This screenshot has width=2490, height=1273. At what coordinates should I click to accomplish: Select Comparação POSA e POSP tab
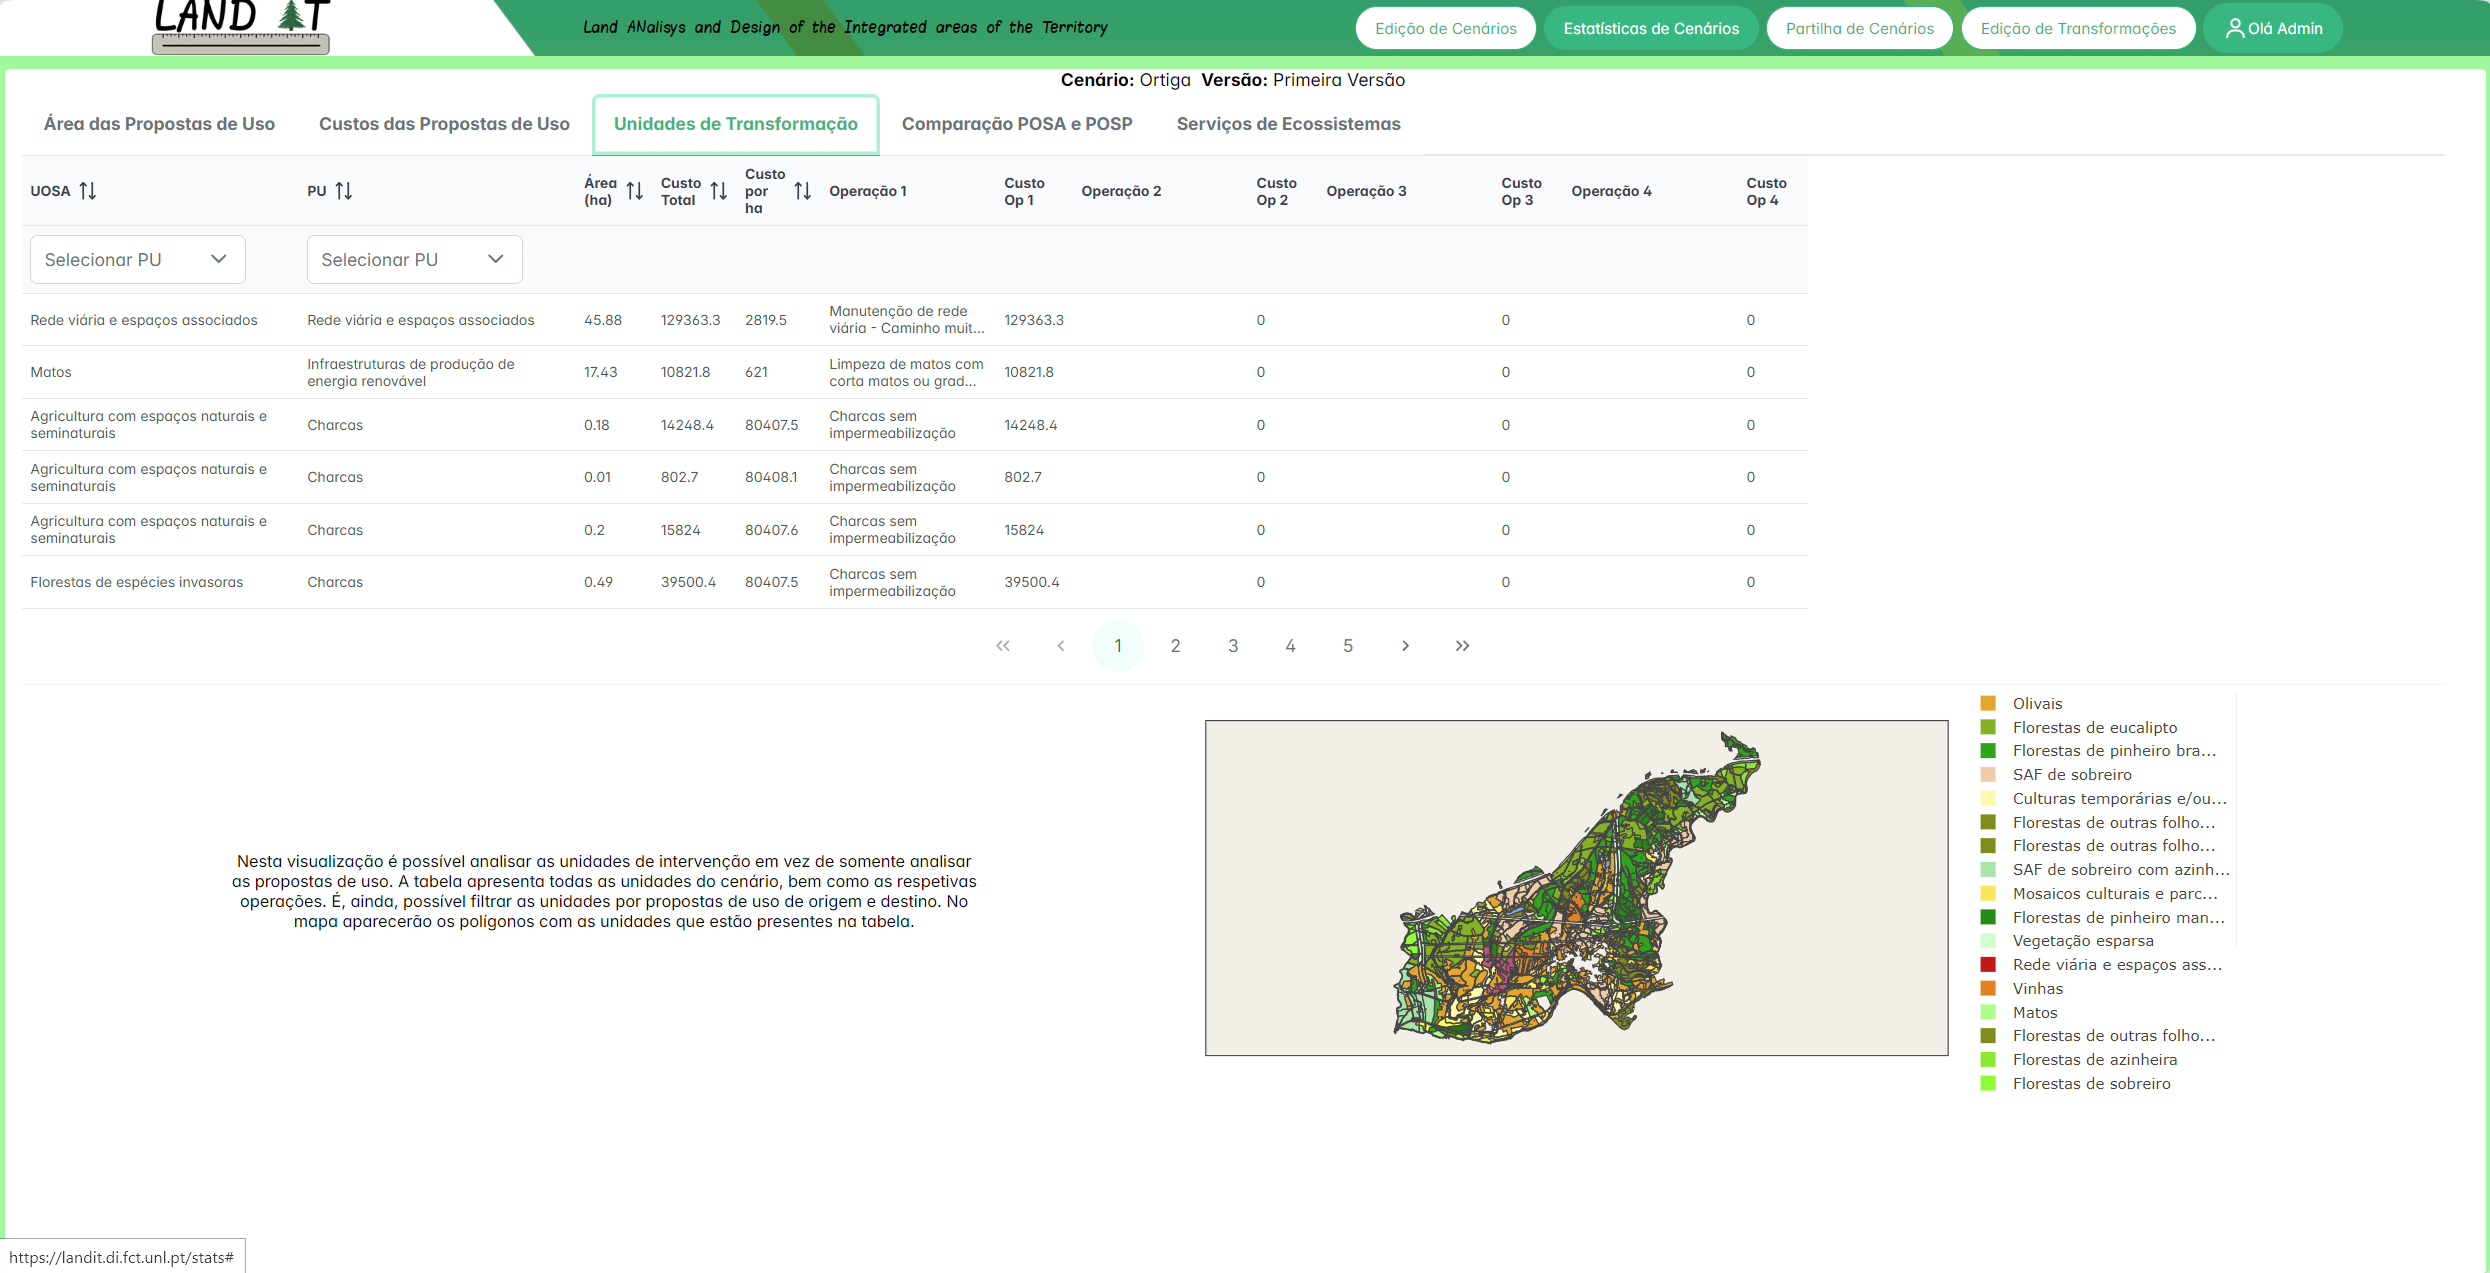pos(1017,124)
